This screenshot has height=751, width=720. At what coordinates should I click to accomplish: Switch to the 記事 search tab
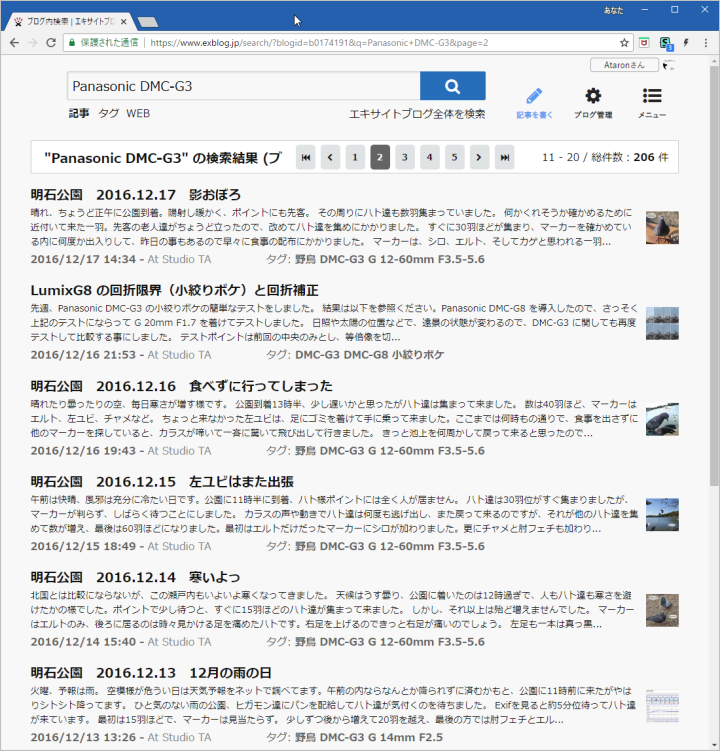(x=79, y=114)
